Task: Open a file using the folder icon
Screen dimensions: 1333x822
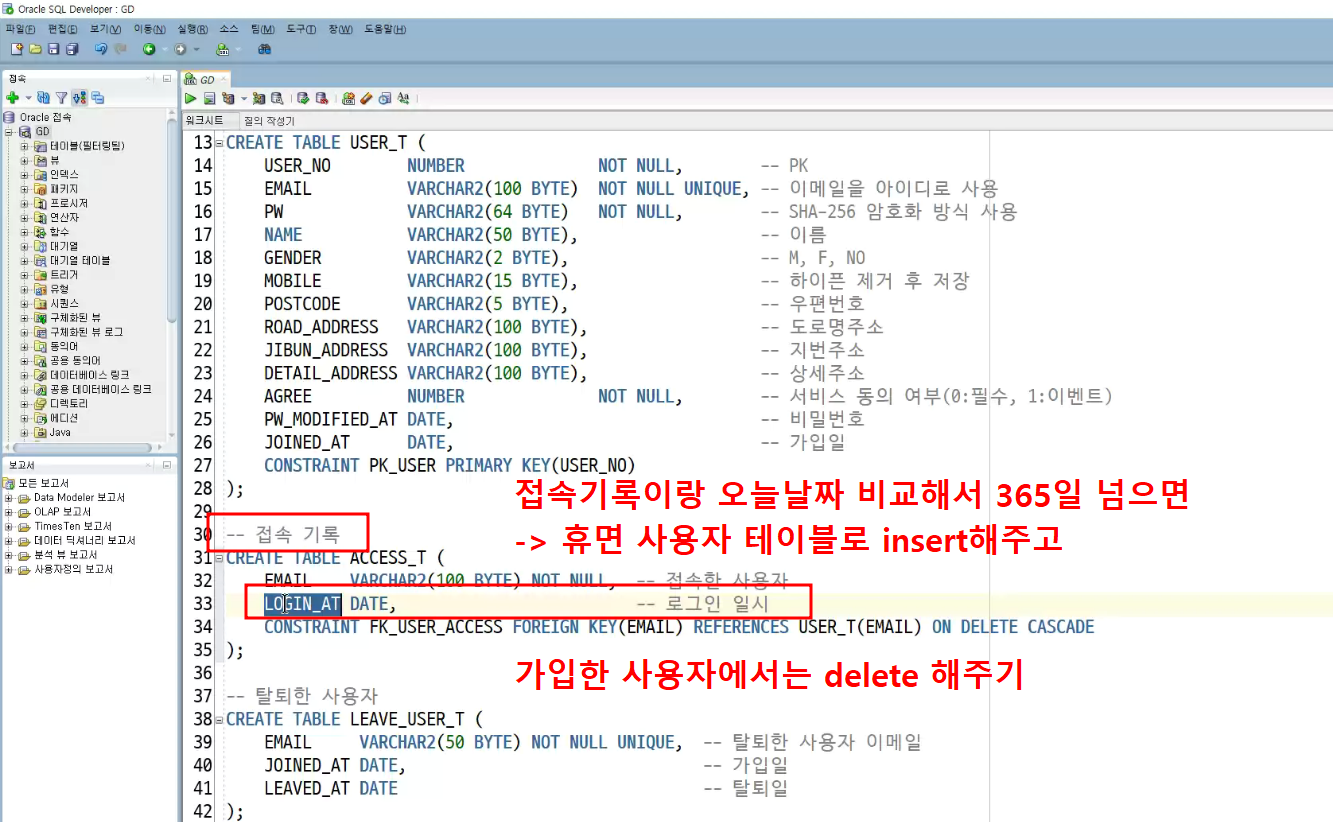Action: click(36, 49)
